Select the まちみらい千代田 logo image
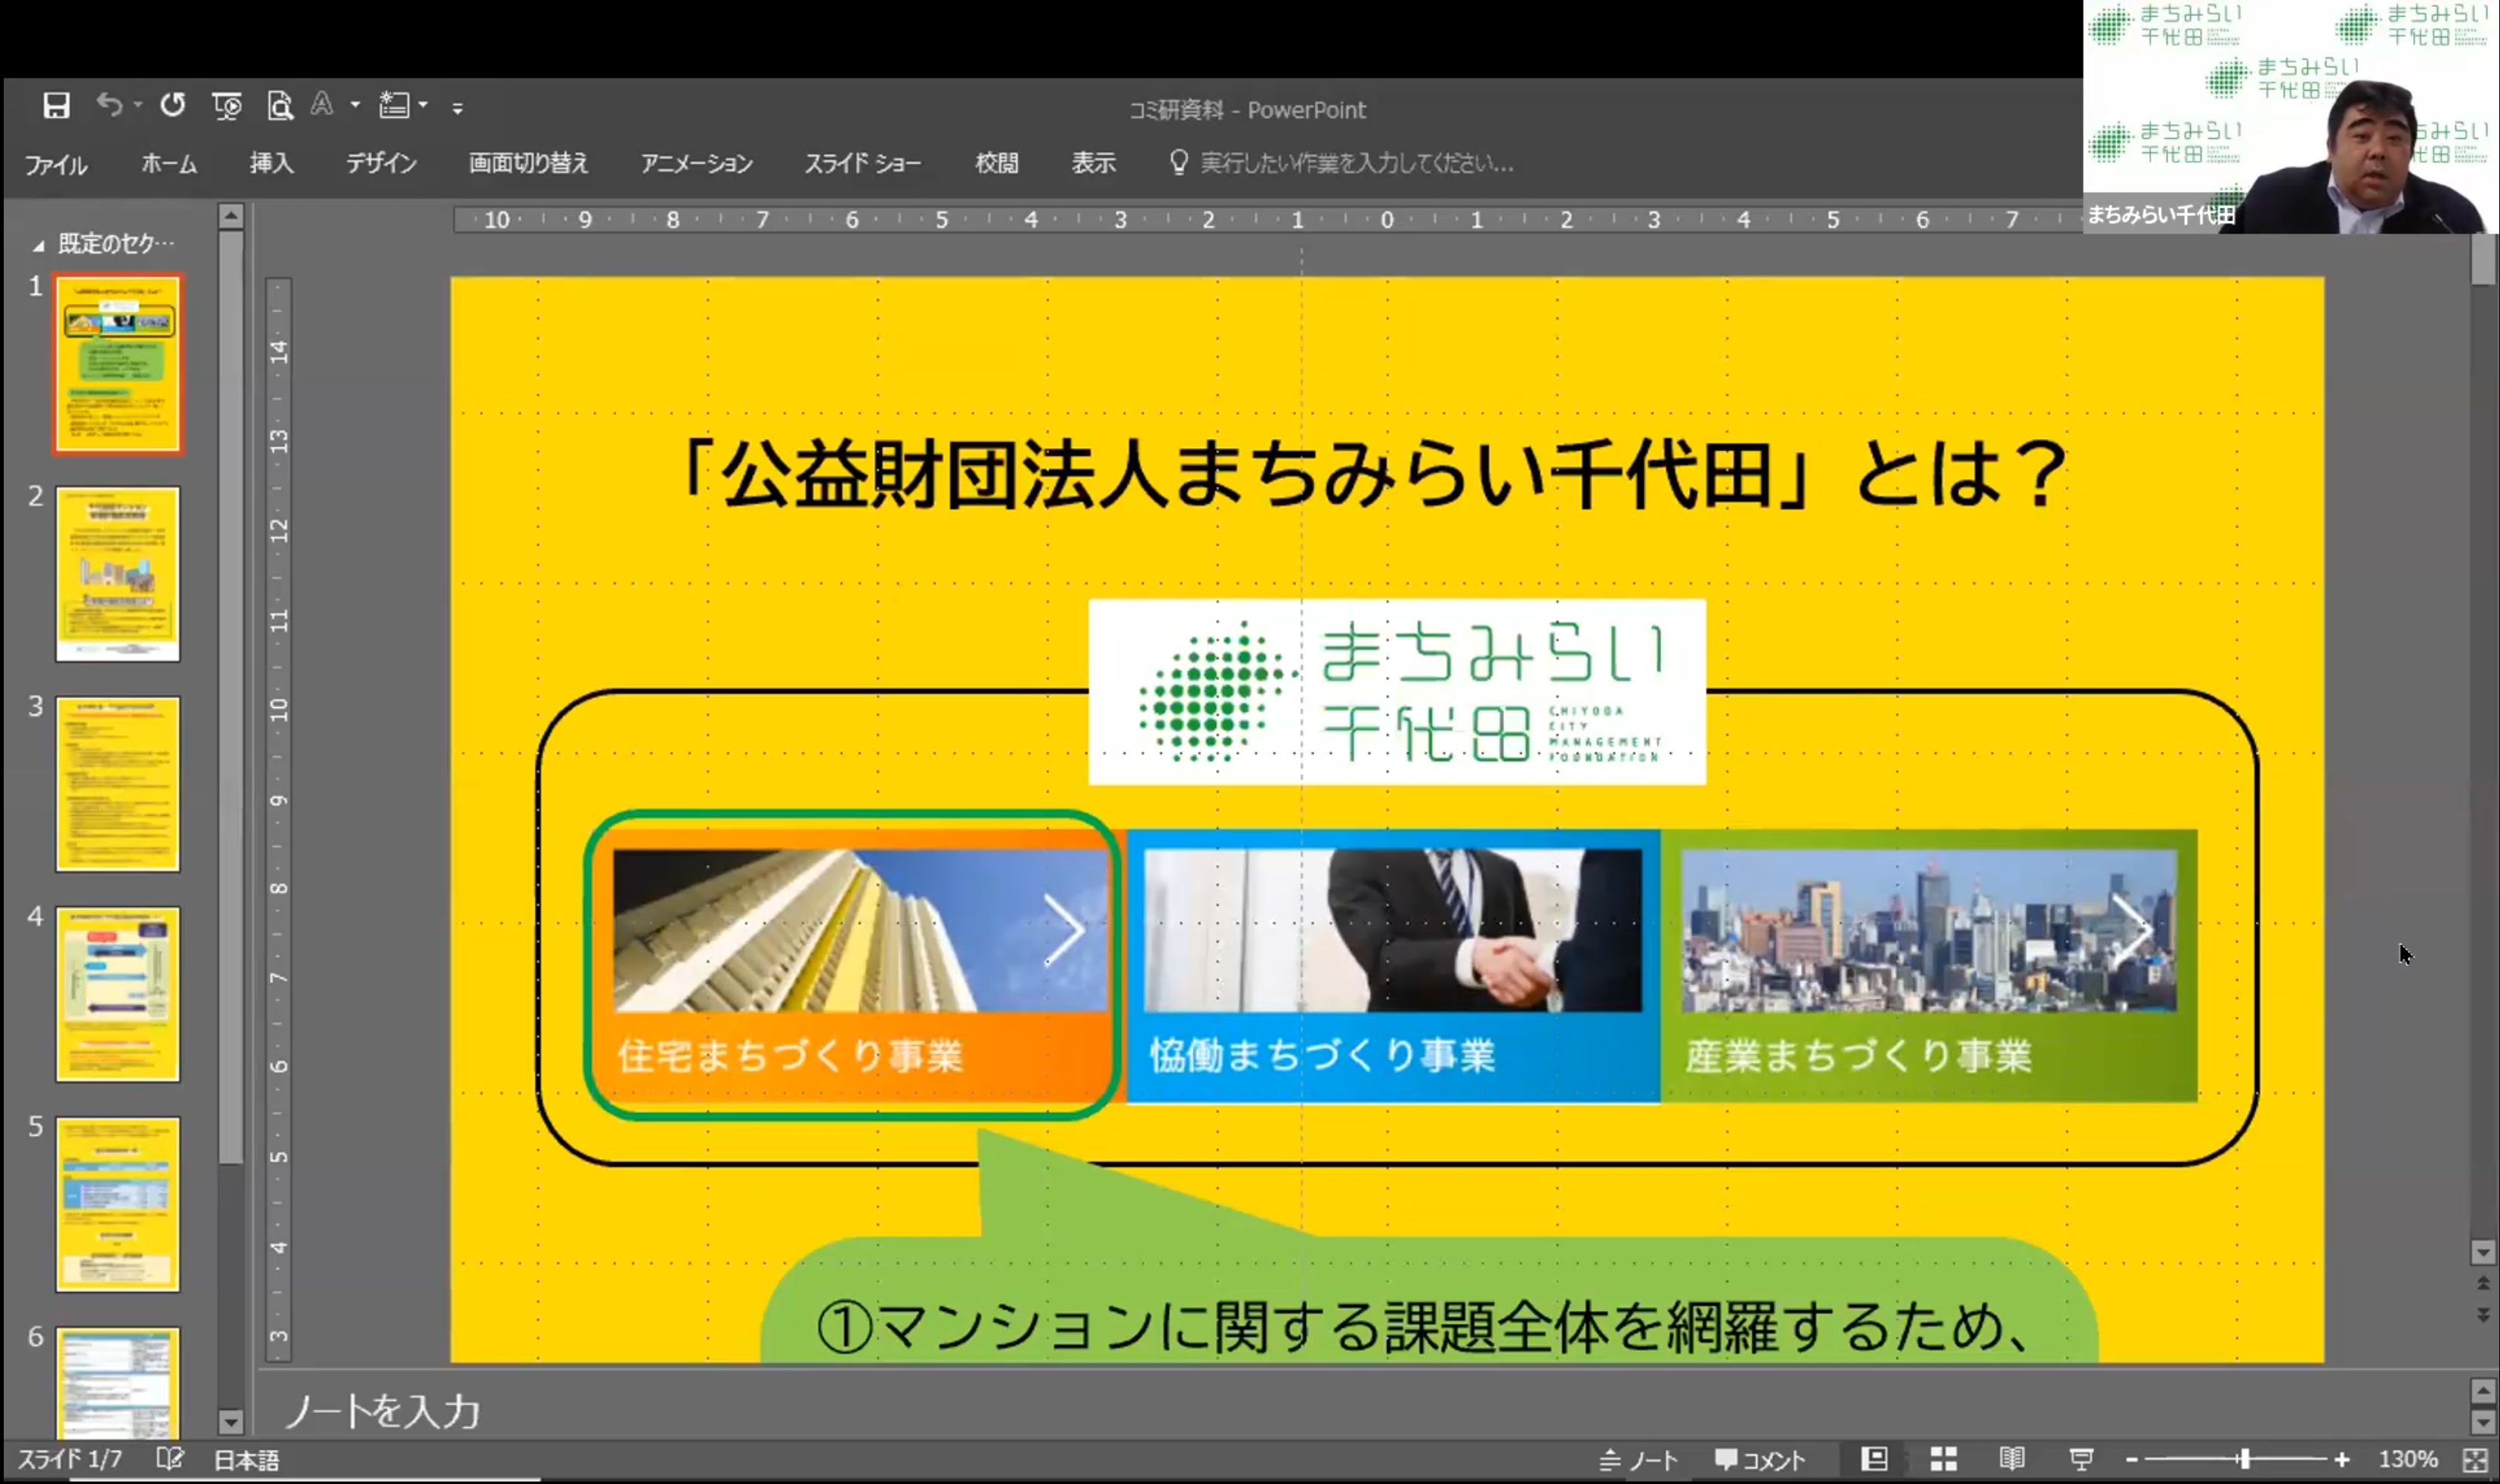 click(1397, 692)
